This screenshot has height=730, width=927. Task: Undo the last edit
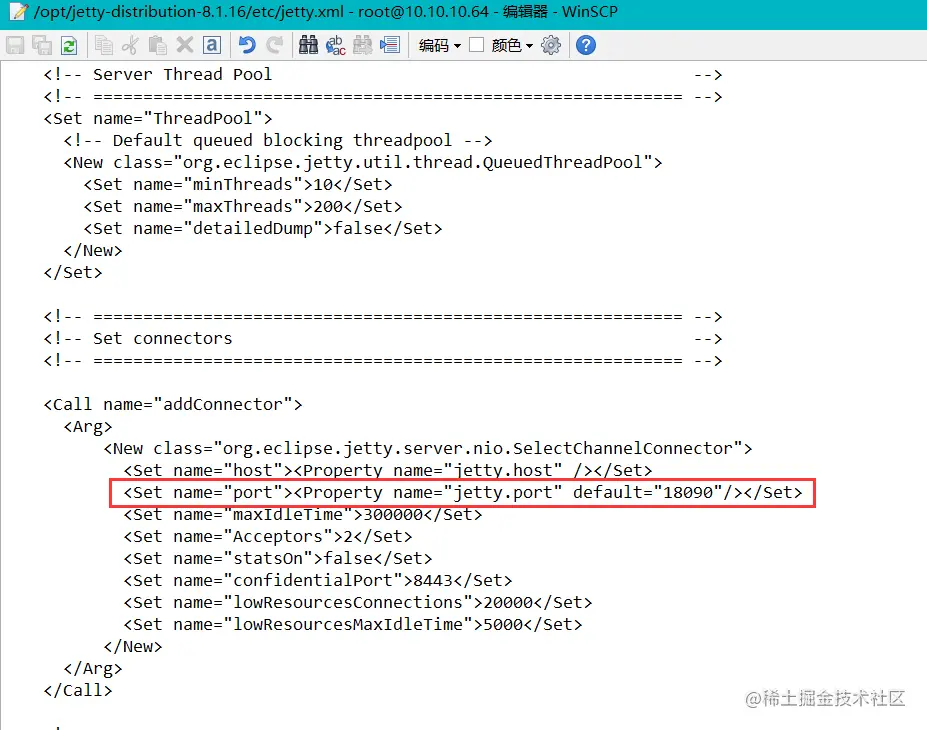click(x=247, y=46)
